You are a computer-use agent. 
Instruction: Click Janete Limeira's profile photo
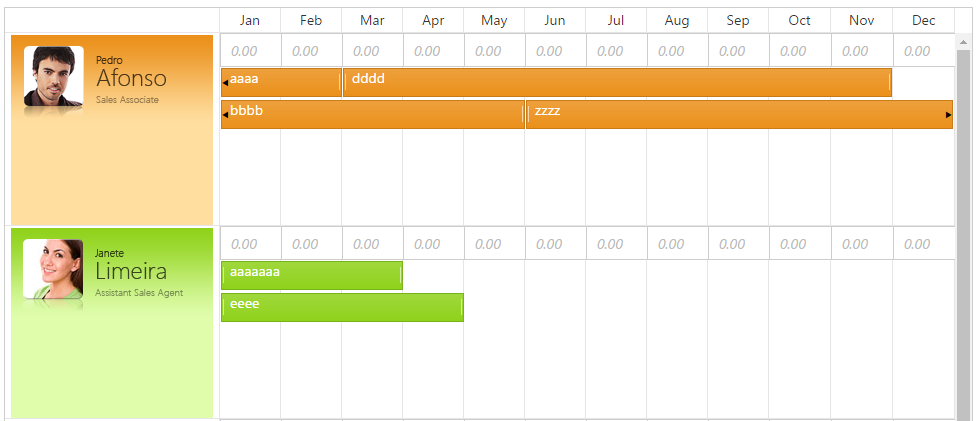click(53, 269)
